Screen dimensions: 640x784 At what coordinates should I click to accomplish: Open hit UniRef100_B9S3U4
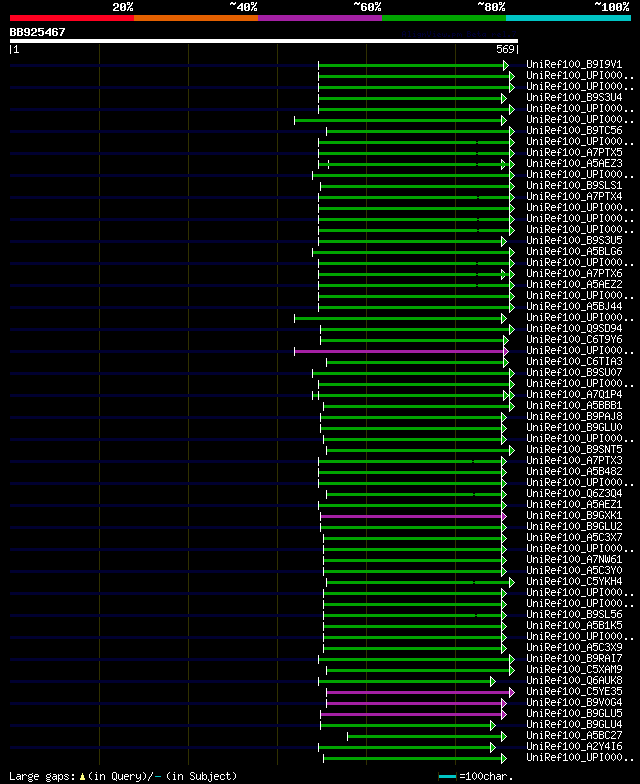pyautogui.click(x=574, y=98)
